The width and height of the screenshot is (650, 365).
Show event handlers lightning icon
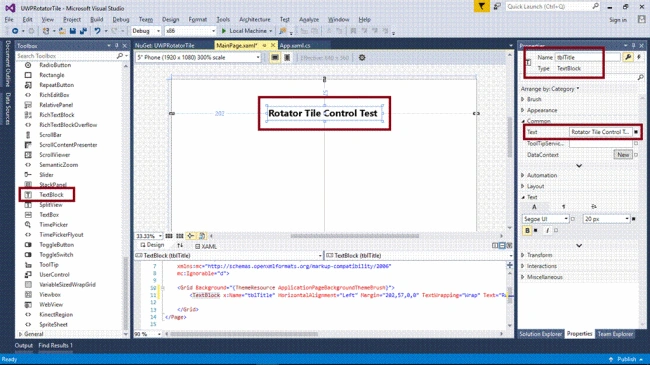click(639, 57)
